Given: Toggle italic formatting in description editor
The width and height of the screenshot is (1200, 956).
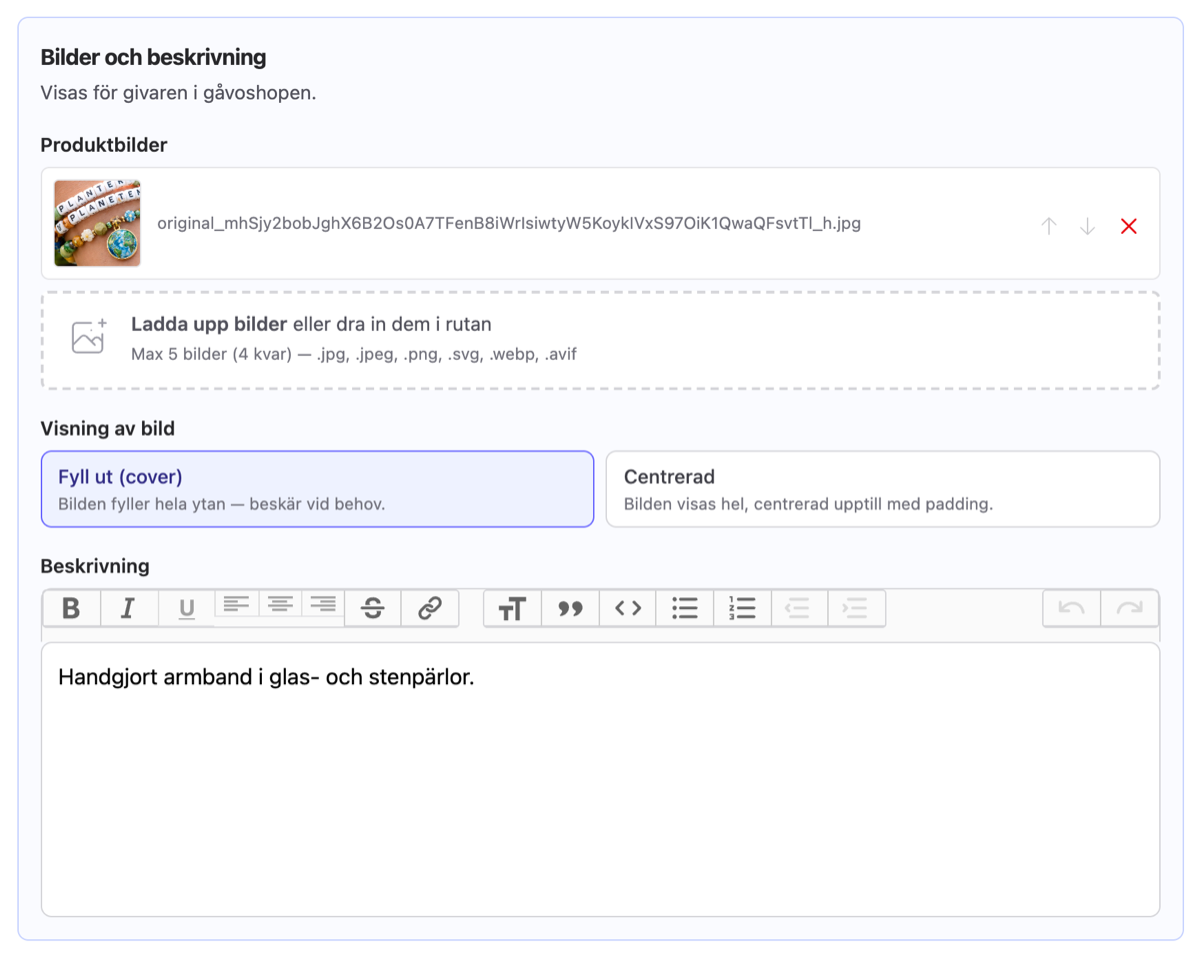Looking at the screenshot, I should (128, 608).
